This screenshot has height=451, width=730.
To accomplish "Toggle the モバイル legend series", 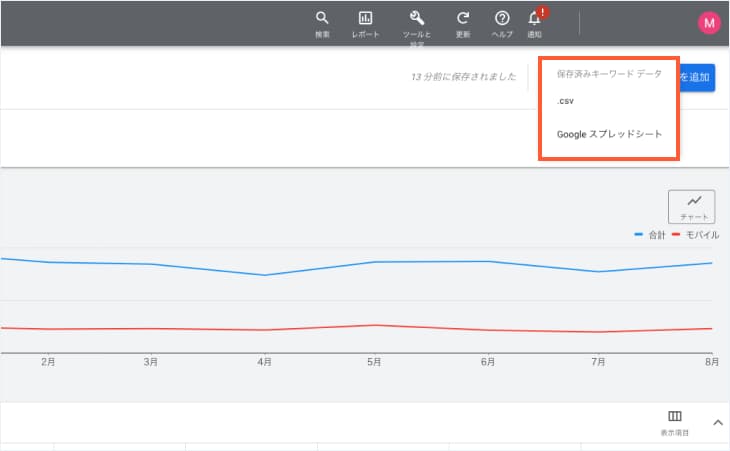I will tap(695, 235).
